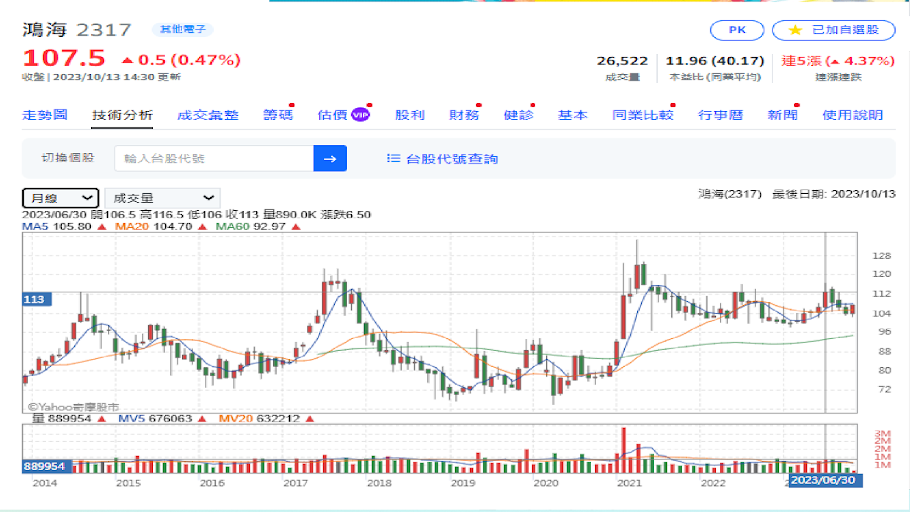Open the 成交量 indicator dropdown

(162, 198)
